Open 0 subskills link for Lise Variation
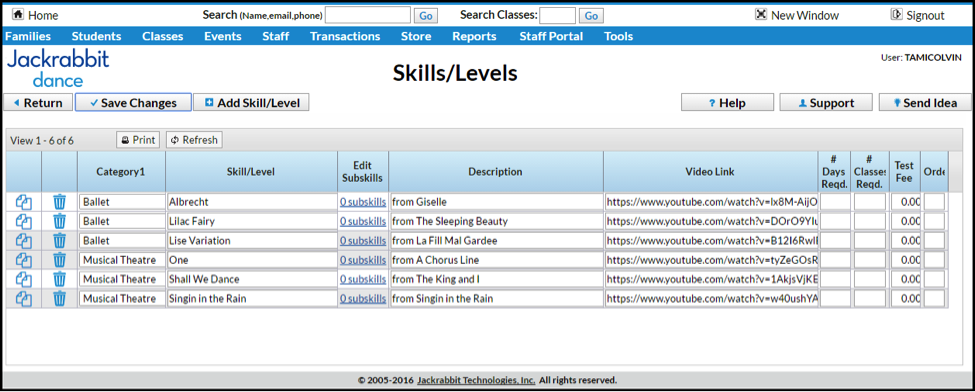The image size is (975, 392). pyautogui.click(x=363, y=241)
